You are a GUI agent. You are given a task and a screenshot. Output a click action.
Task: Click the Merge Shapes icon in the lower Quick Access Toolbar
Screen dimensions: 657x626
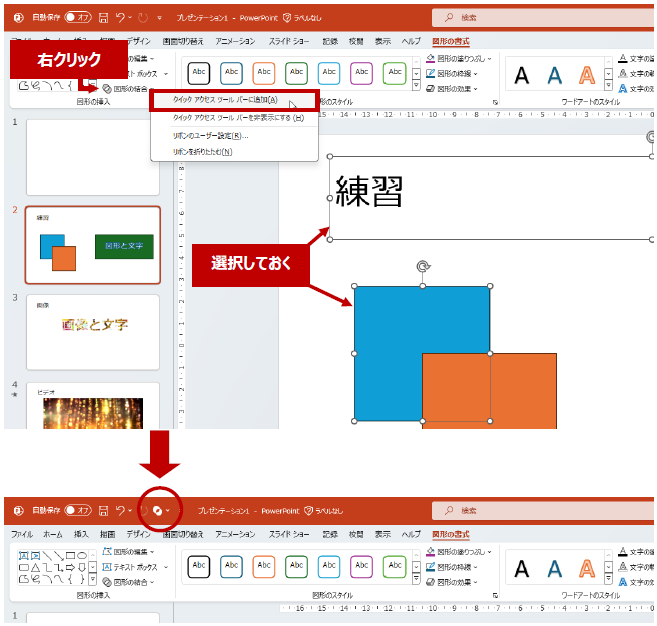[x=157, y=510]
